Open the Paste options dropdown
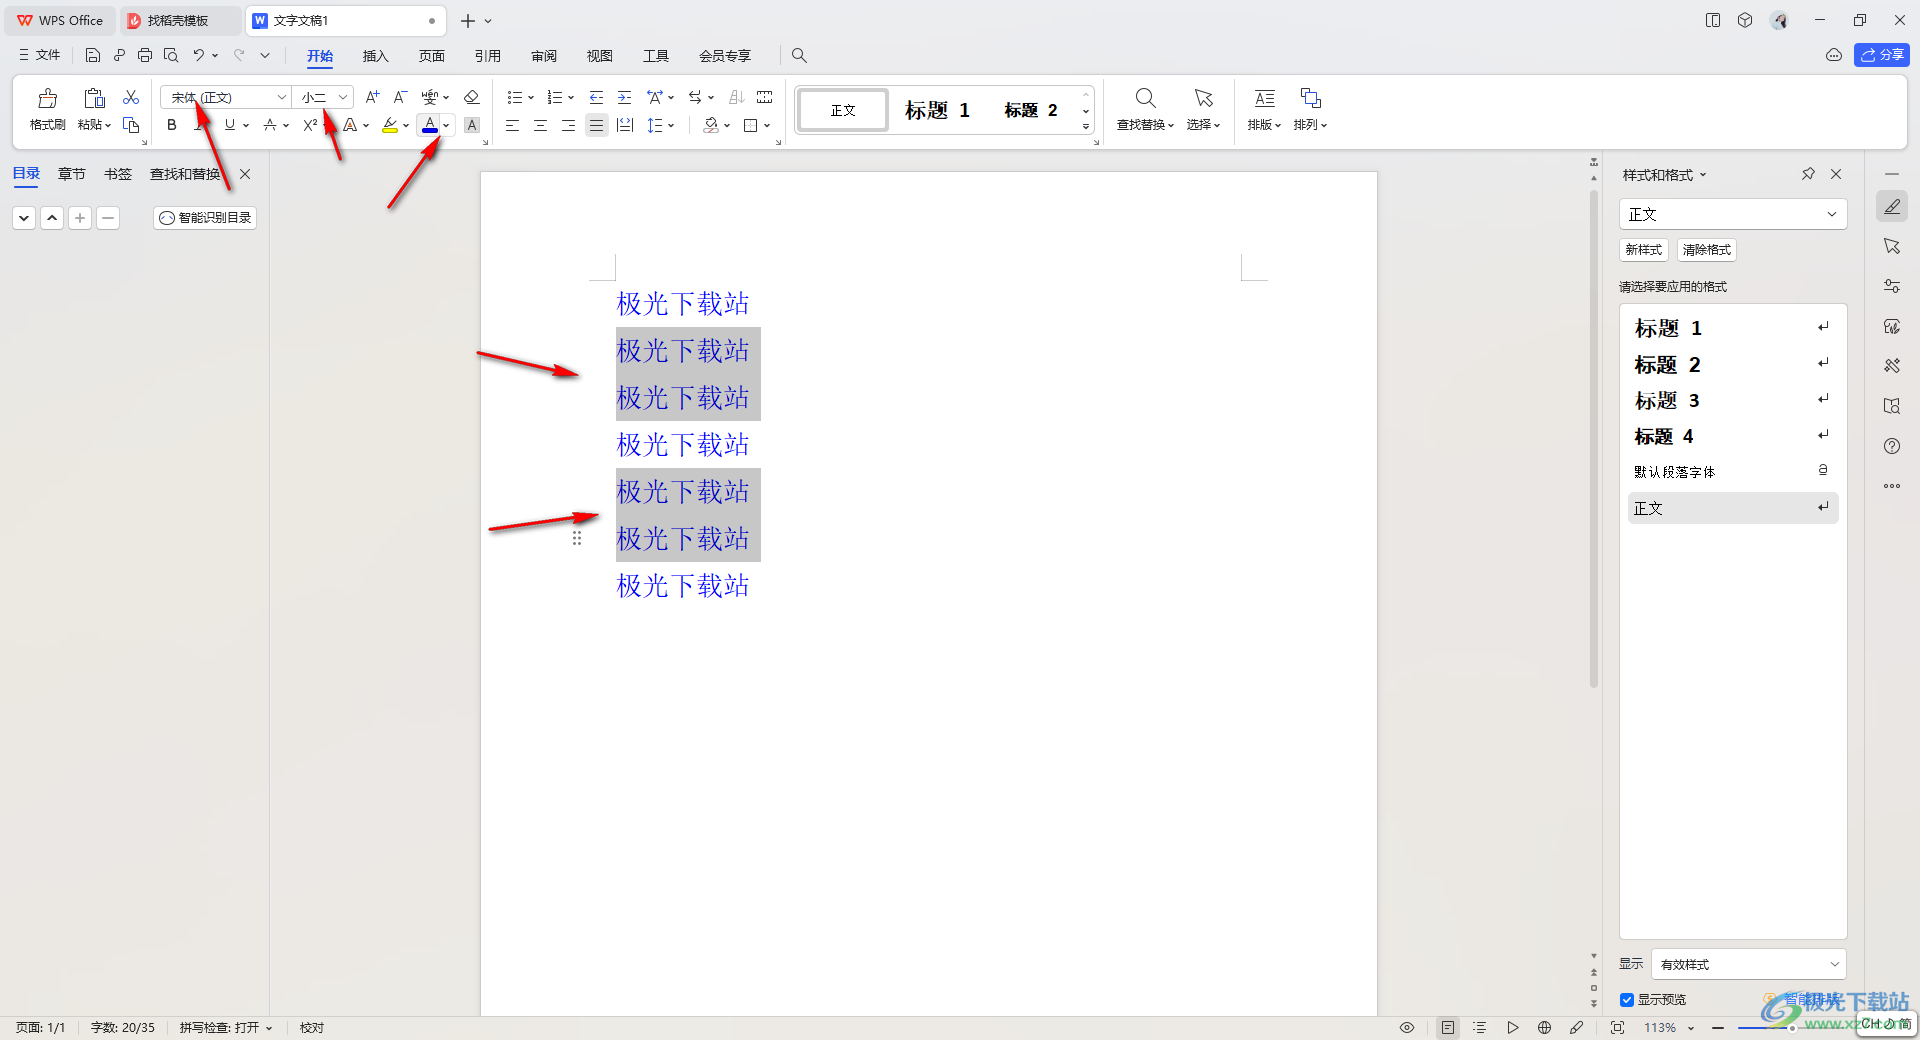The height and width of the screenshot is (1040, 1920). [95, 125]
